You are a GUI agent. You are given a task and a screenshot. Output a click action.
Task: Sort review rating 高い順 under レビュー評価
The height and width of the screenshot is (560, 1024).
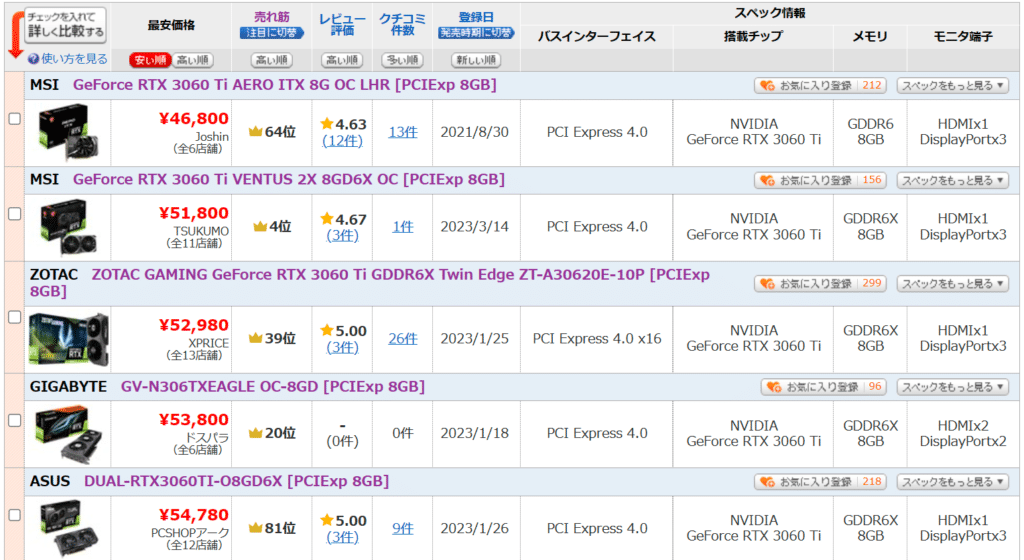(x=342, y=60)
